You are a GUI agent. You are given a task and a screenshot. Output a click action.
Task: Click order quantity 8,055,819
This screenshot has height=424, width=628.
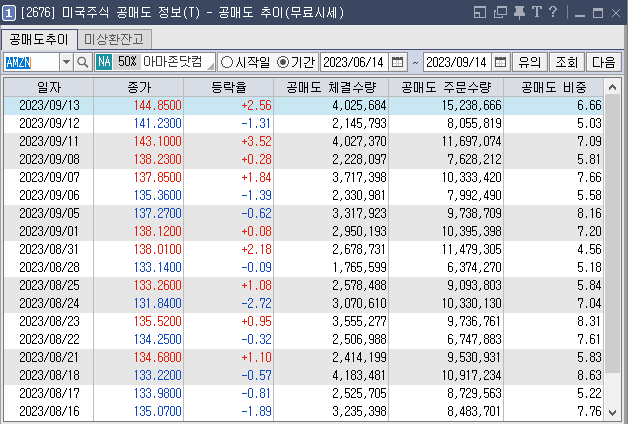tap(474, 123)
